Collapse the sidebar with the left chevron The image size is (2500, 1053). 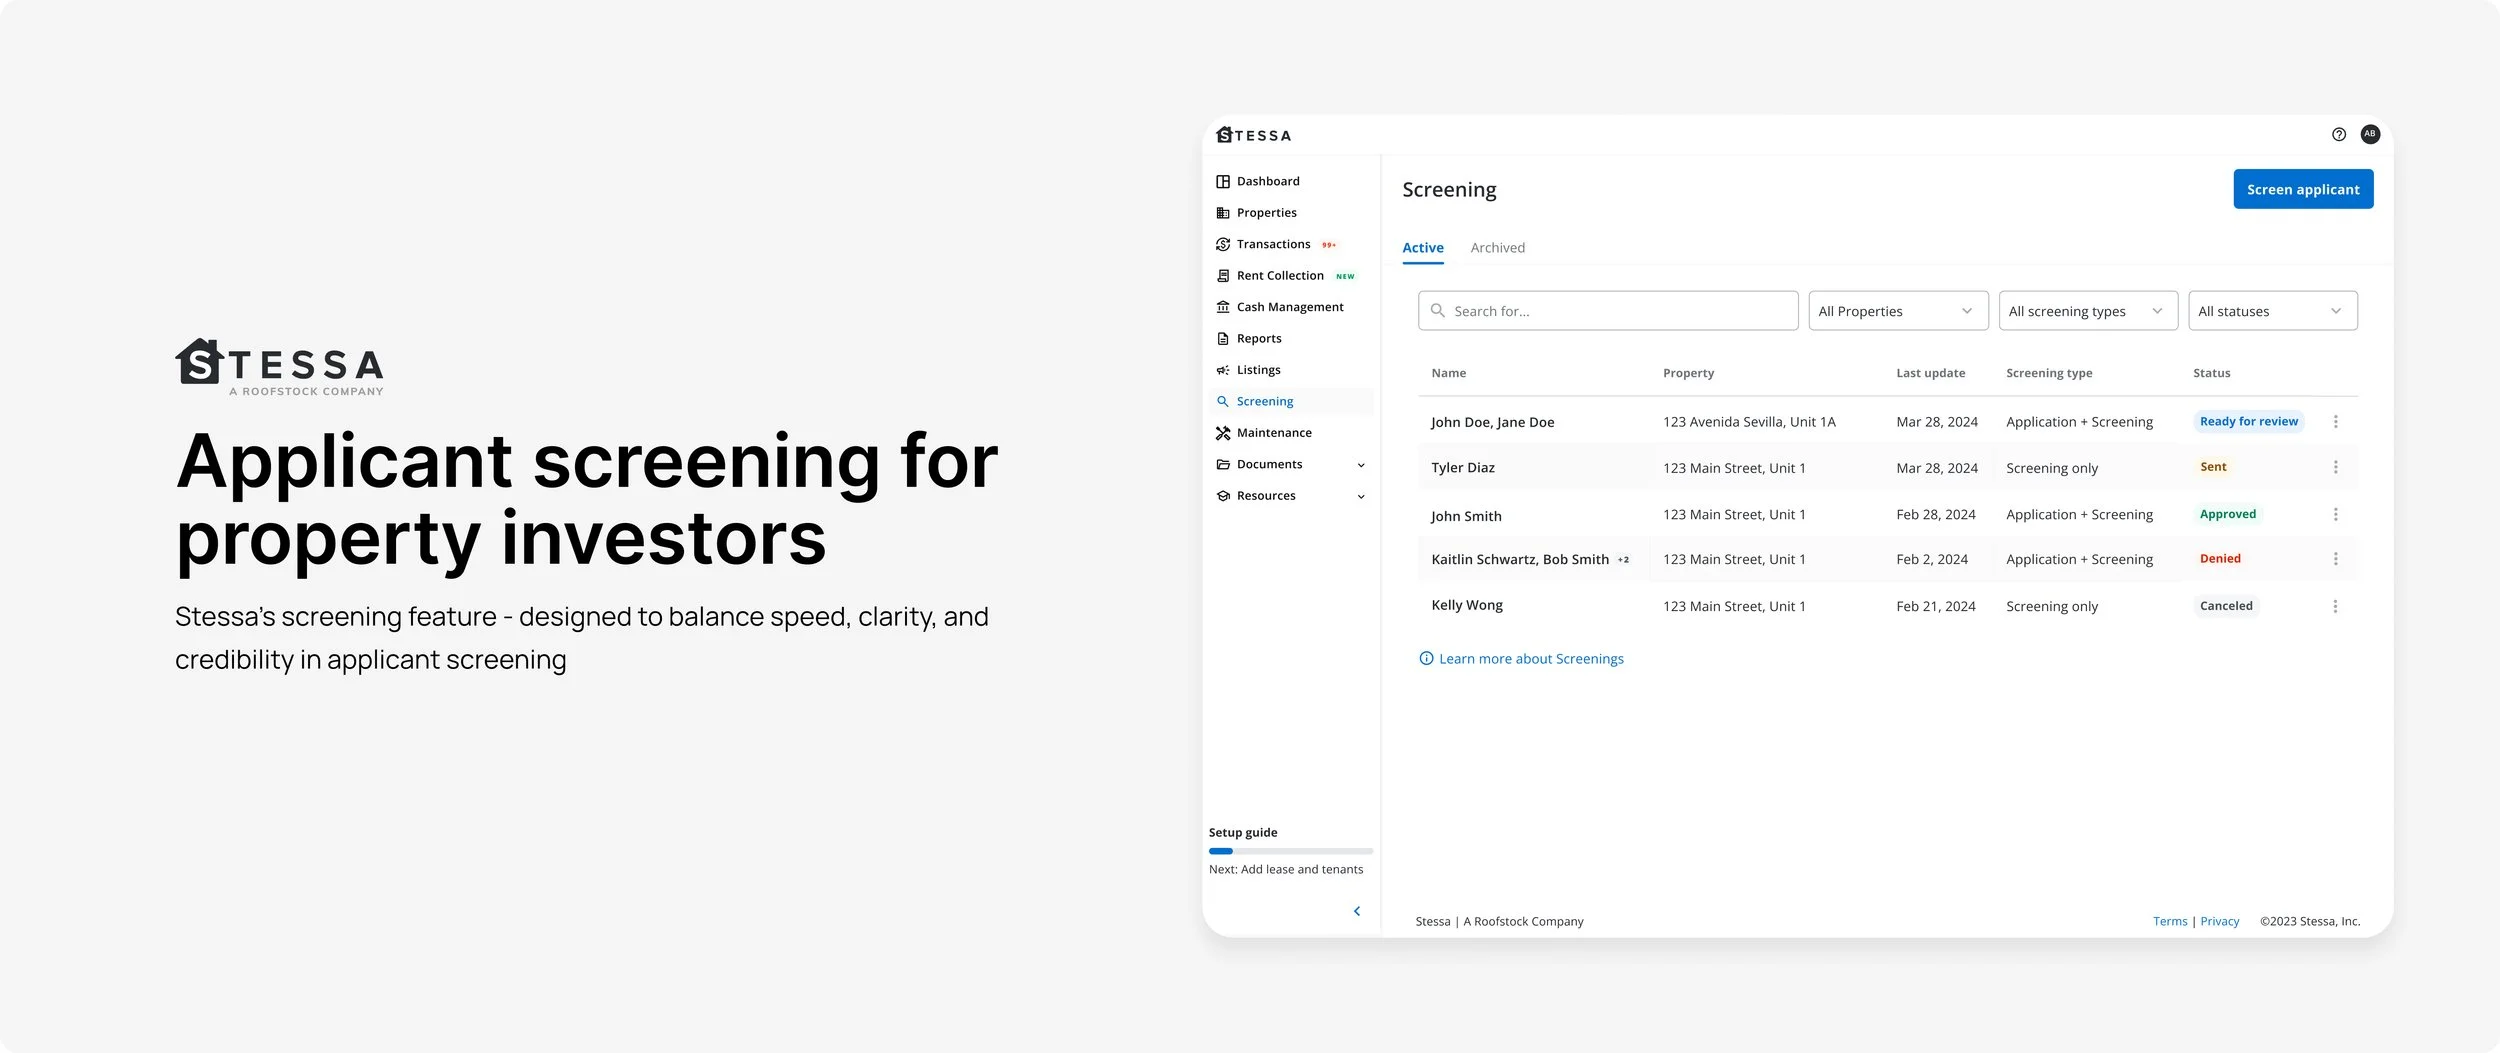tap(1357, 911)
